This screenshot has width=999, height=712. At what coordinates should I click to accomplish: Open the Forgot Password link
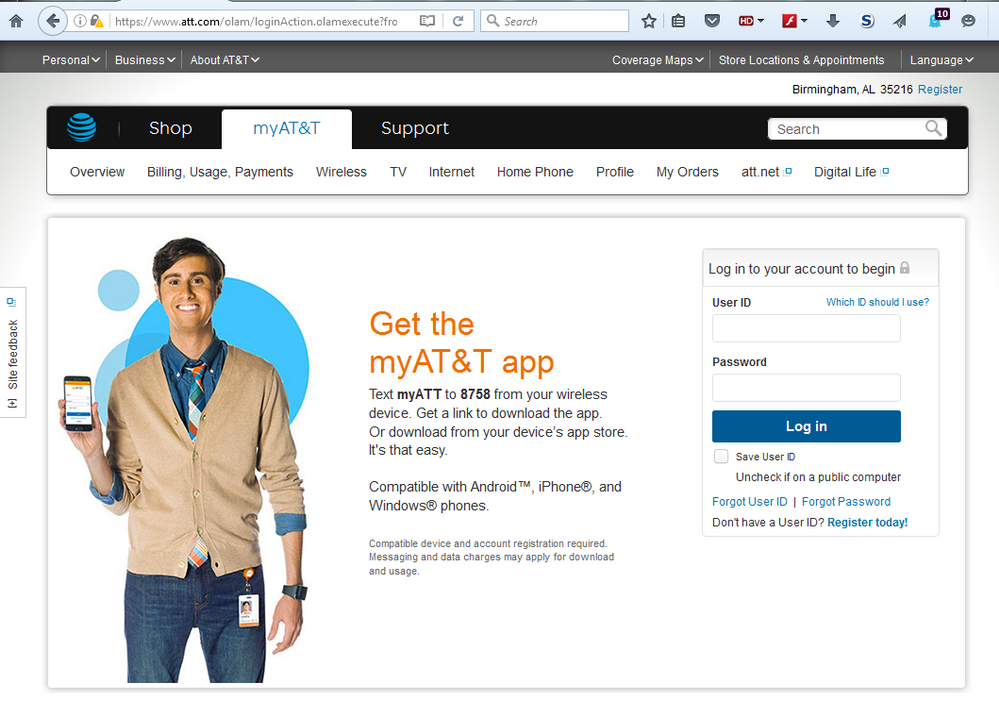pos(845,501)
